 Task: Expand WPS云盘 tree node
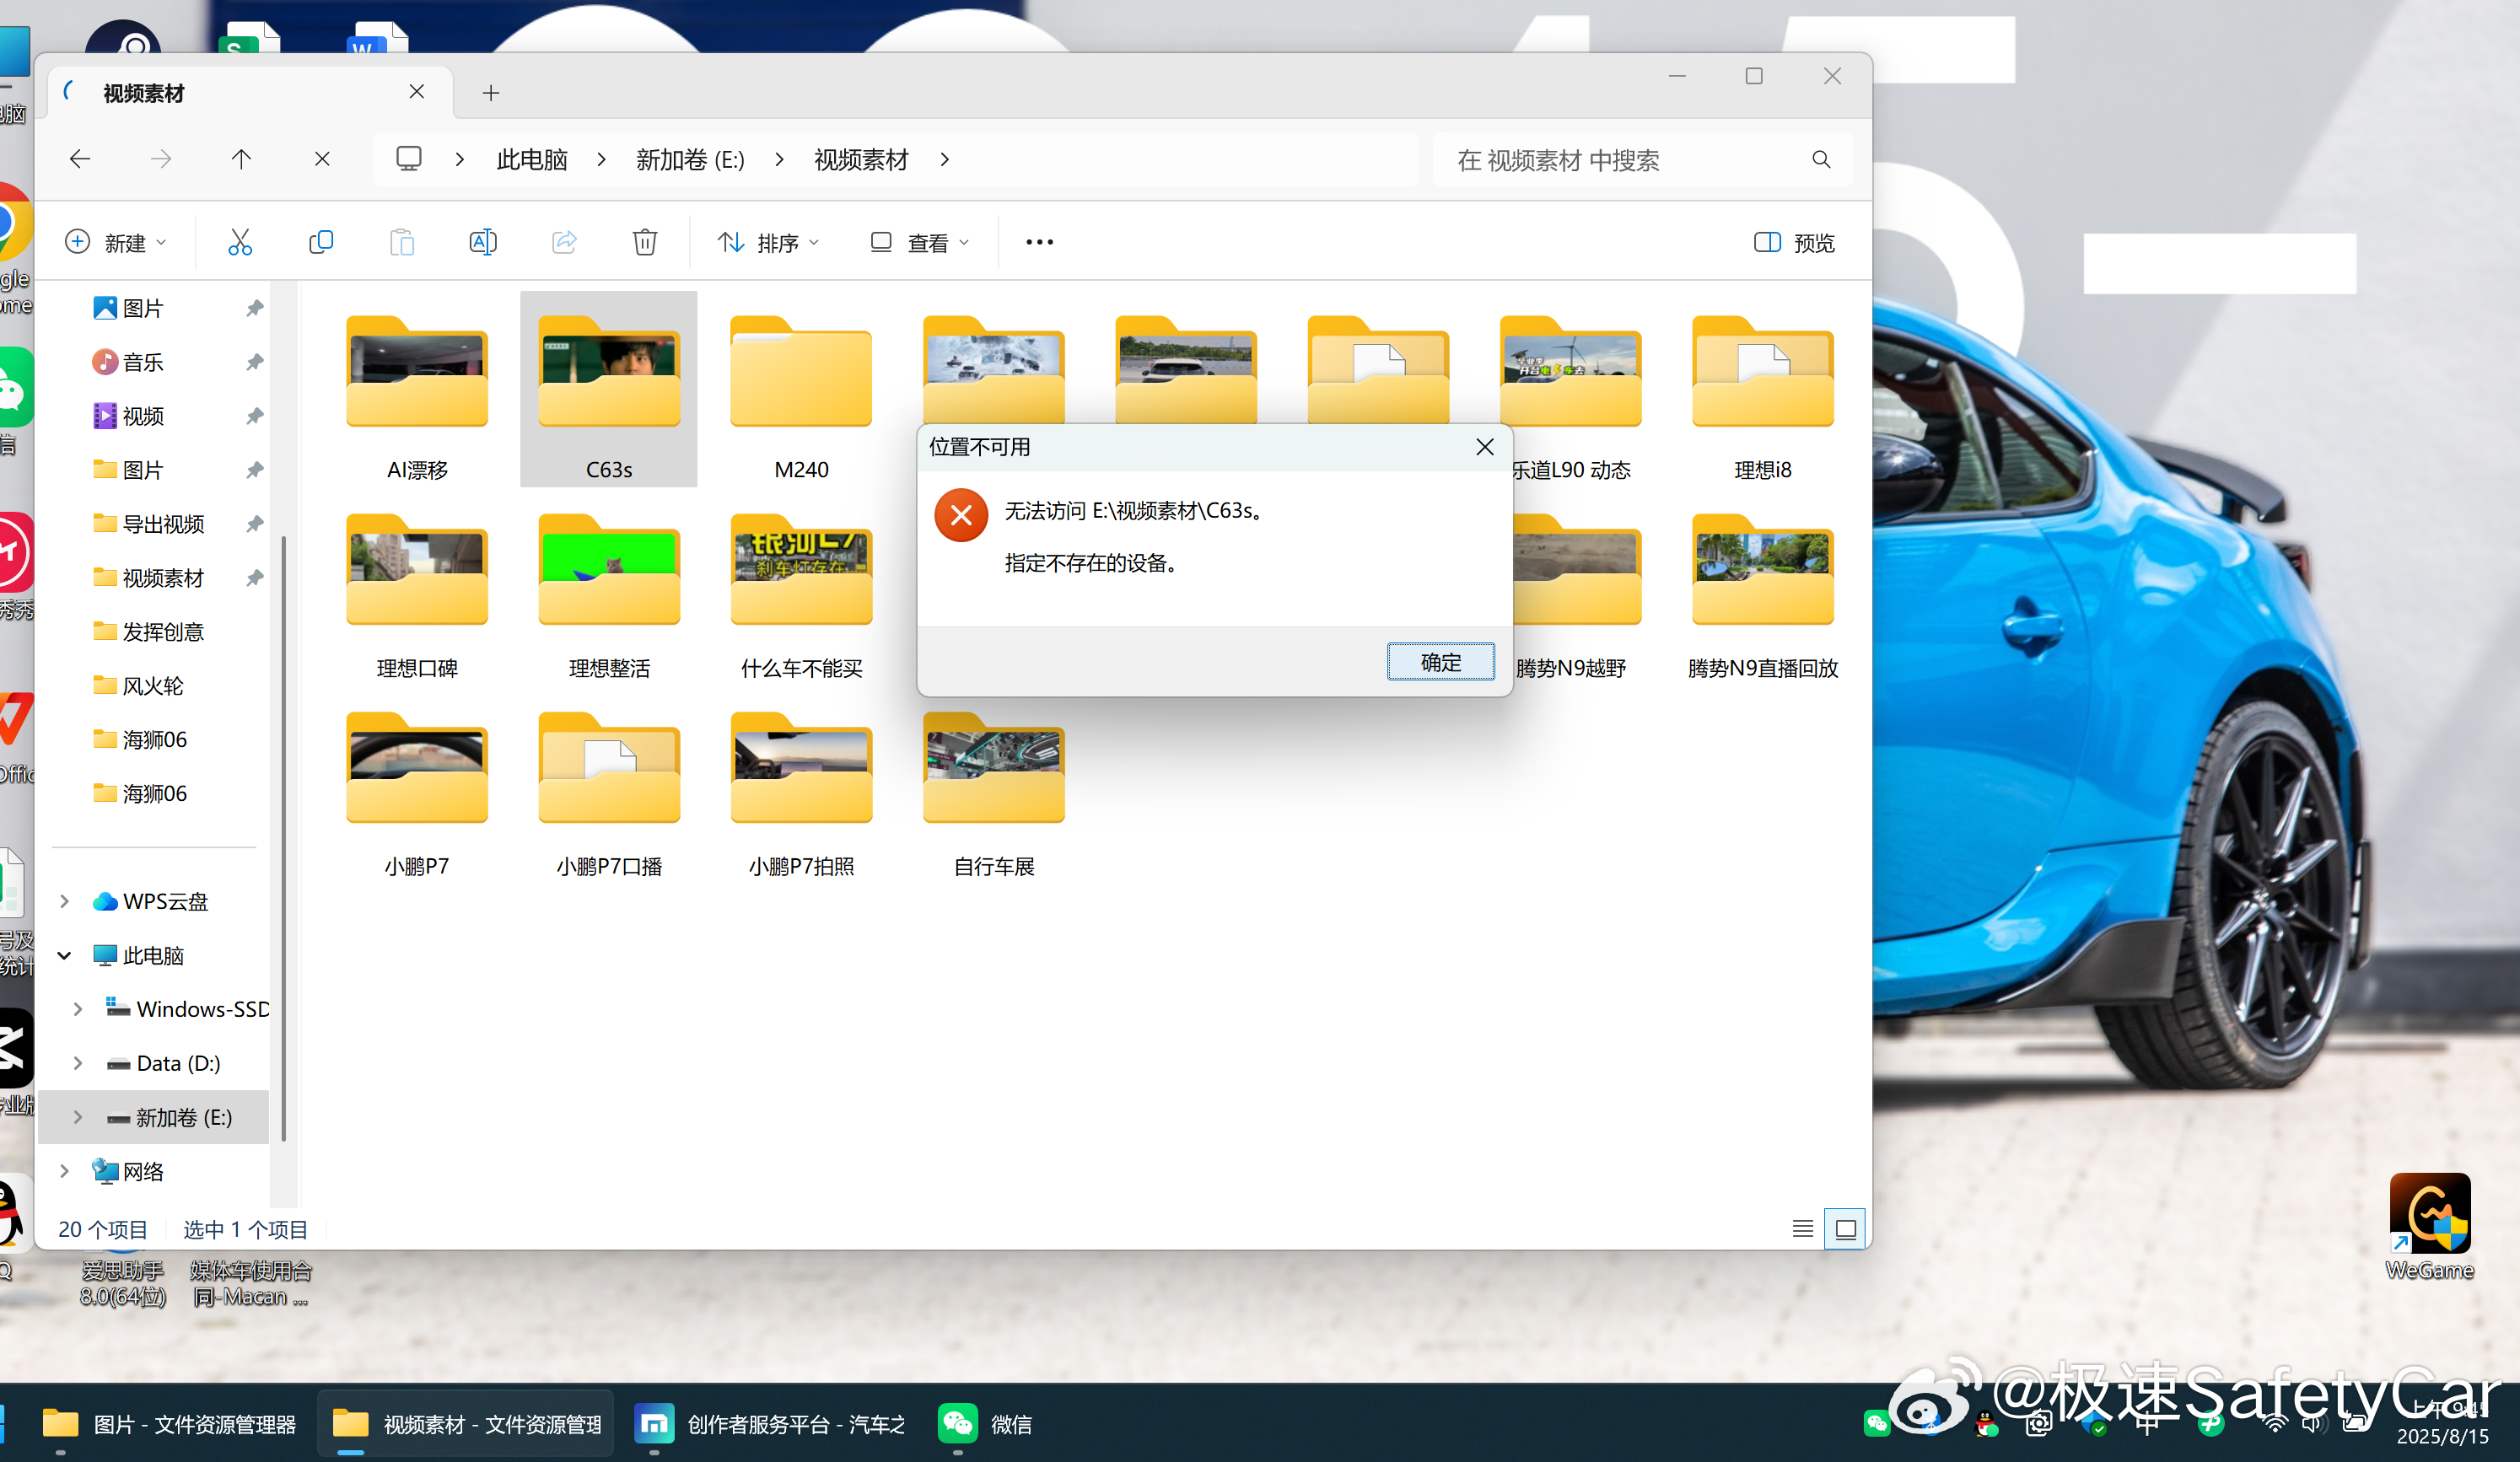(65, 901)
